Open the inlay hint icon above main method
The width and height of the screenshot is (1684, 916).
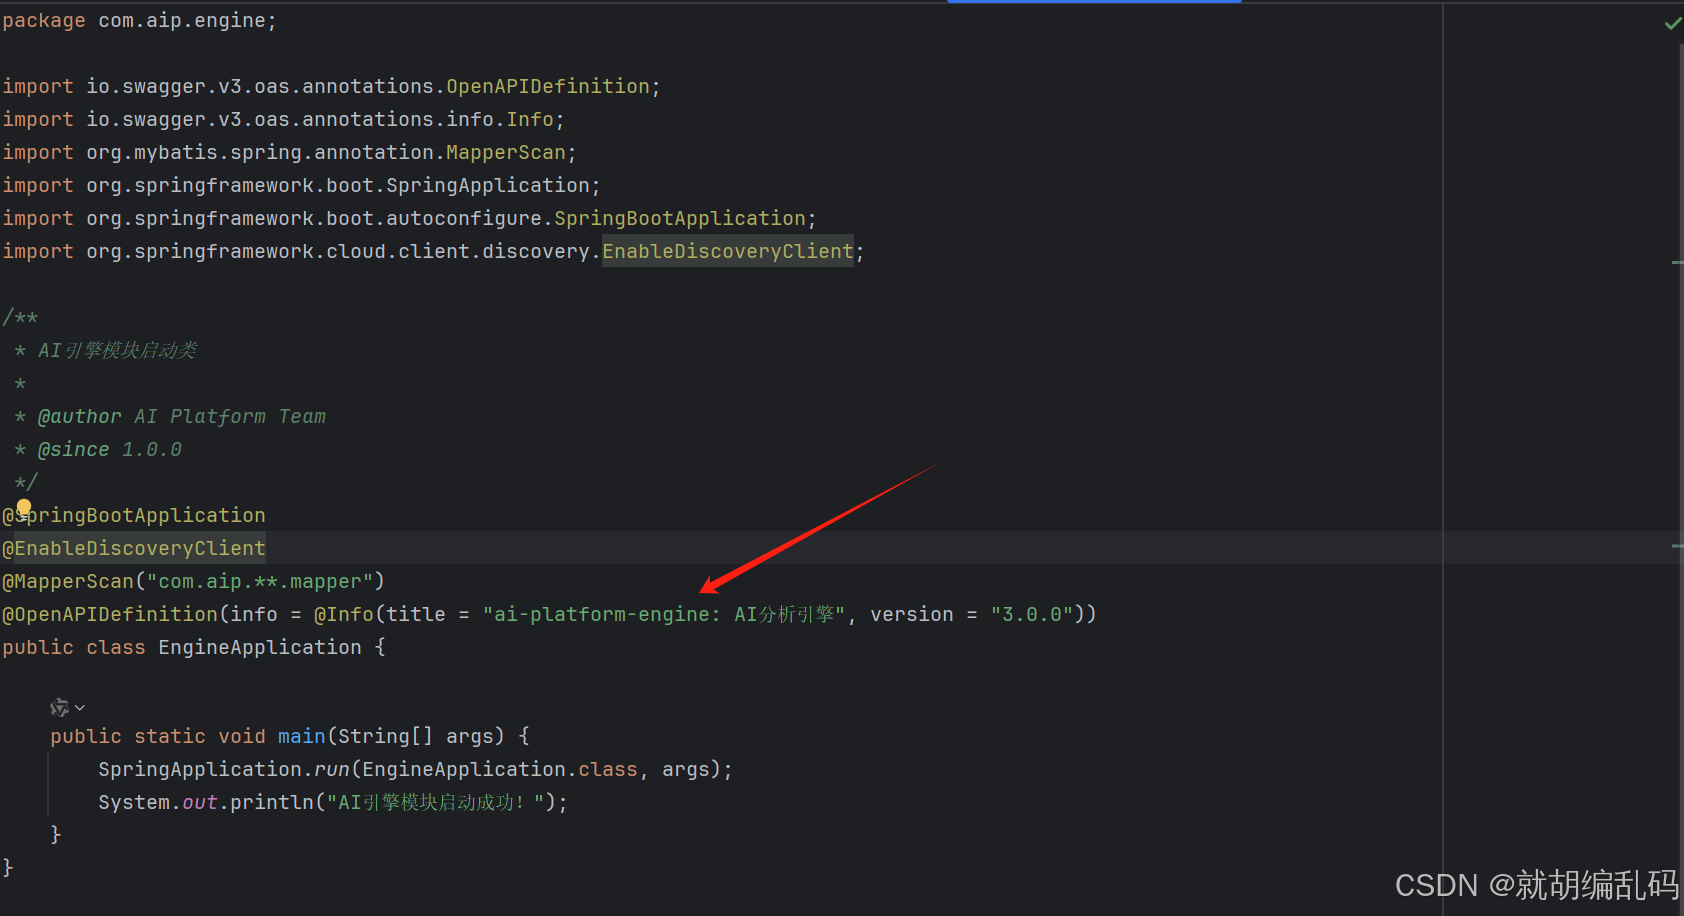(59, 707)
